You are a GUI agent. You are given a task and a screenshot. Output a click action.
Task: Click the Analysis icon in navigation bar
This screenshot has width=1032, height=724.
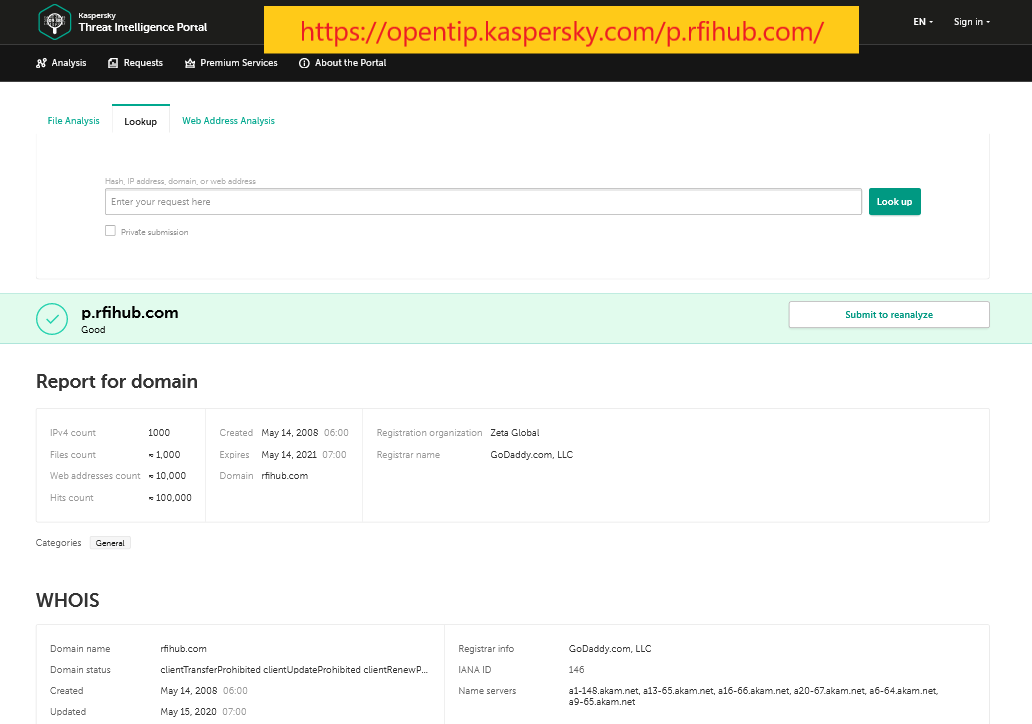pos(41,63)
